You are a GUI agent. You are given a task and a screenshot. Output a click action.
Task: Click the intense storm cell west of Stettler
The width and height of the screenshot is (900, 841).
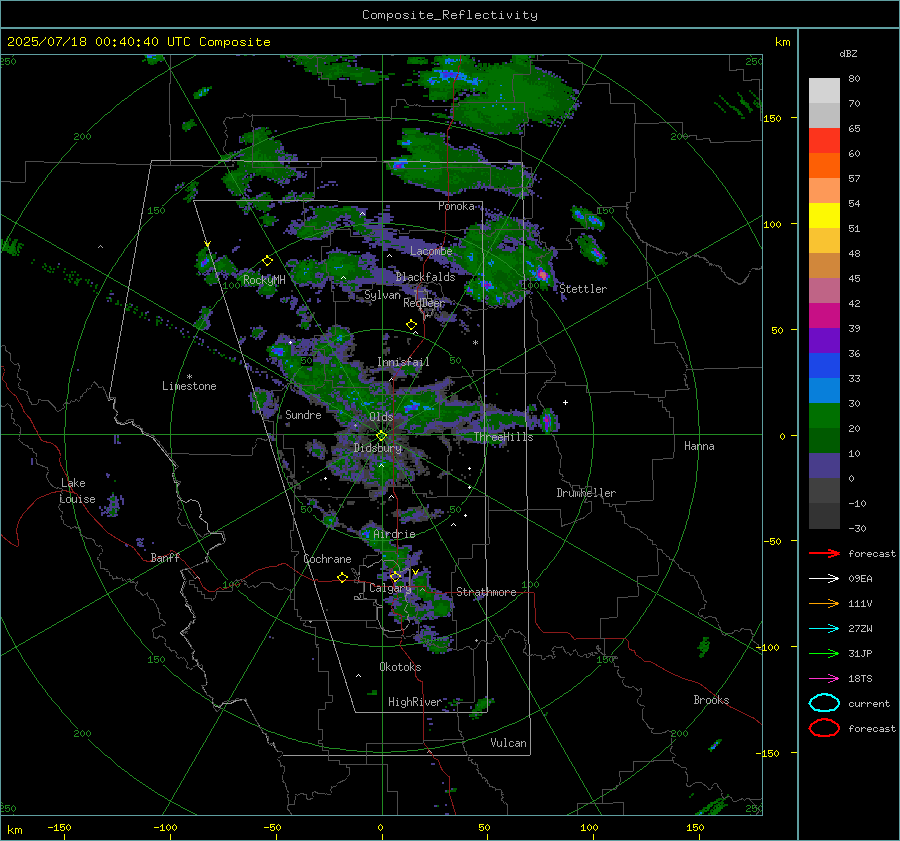pyautogui.click(x=542, y=274)
